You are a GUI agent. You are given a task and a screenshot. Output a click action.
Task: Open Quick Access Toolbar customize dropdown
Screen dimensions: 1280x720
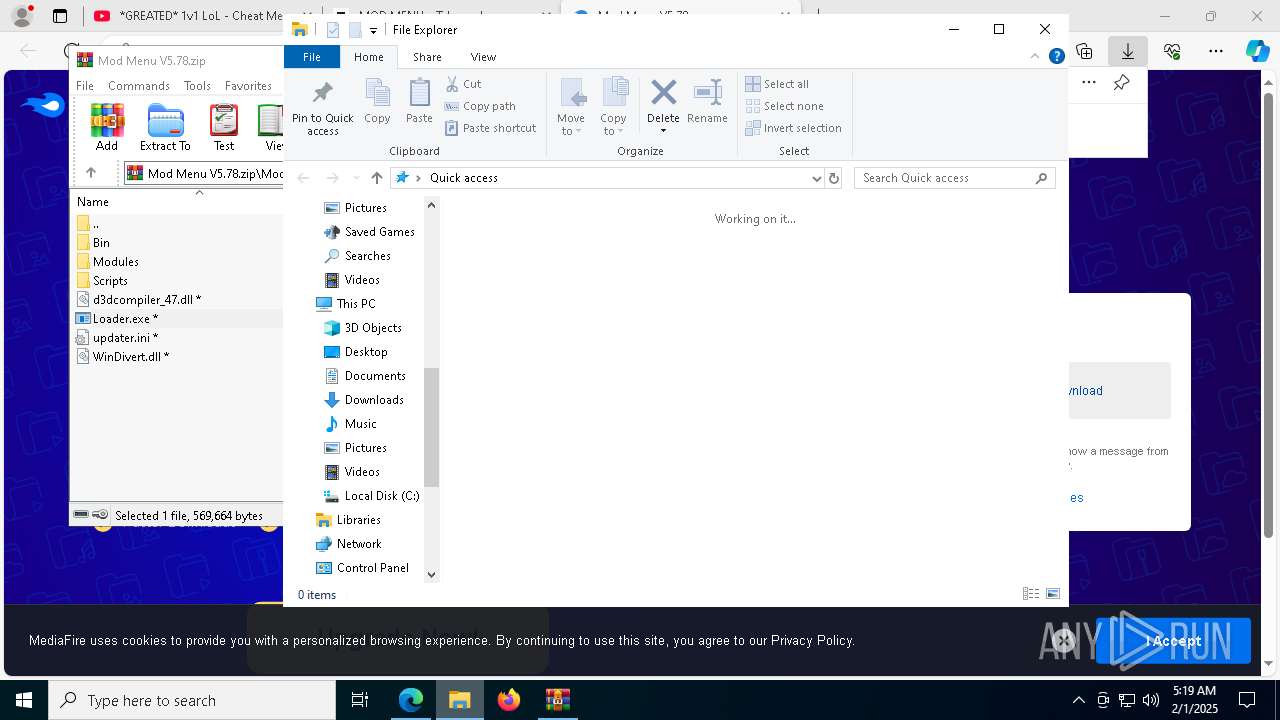pyautogui.click(x=373, y=30)
